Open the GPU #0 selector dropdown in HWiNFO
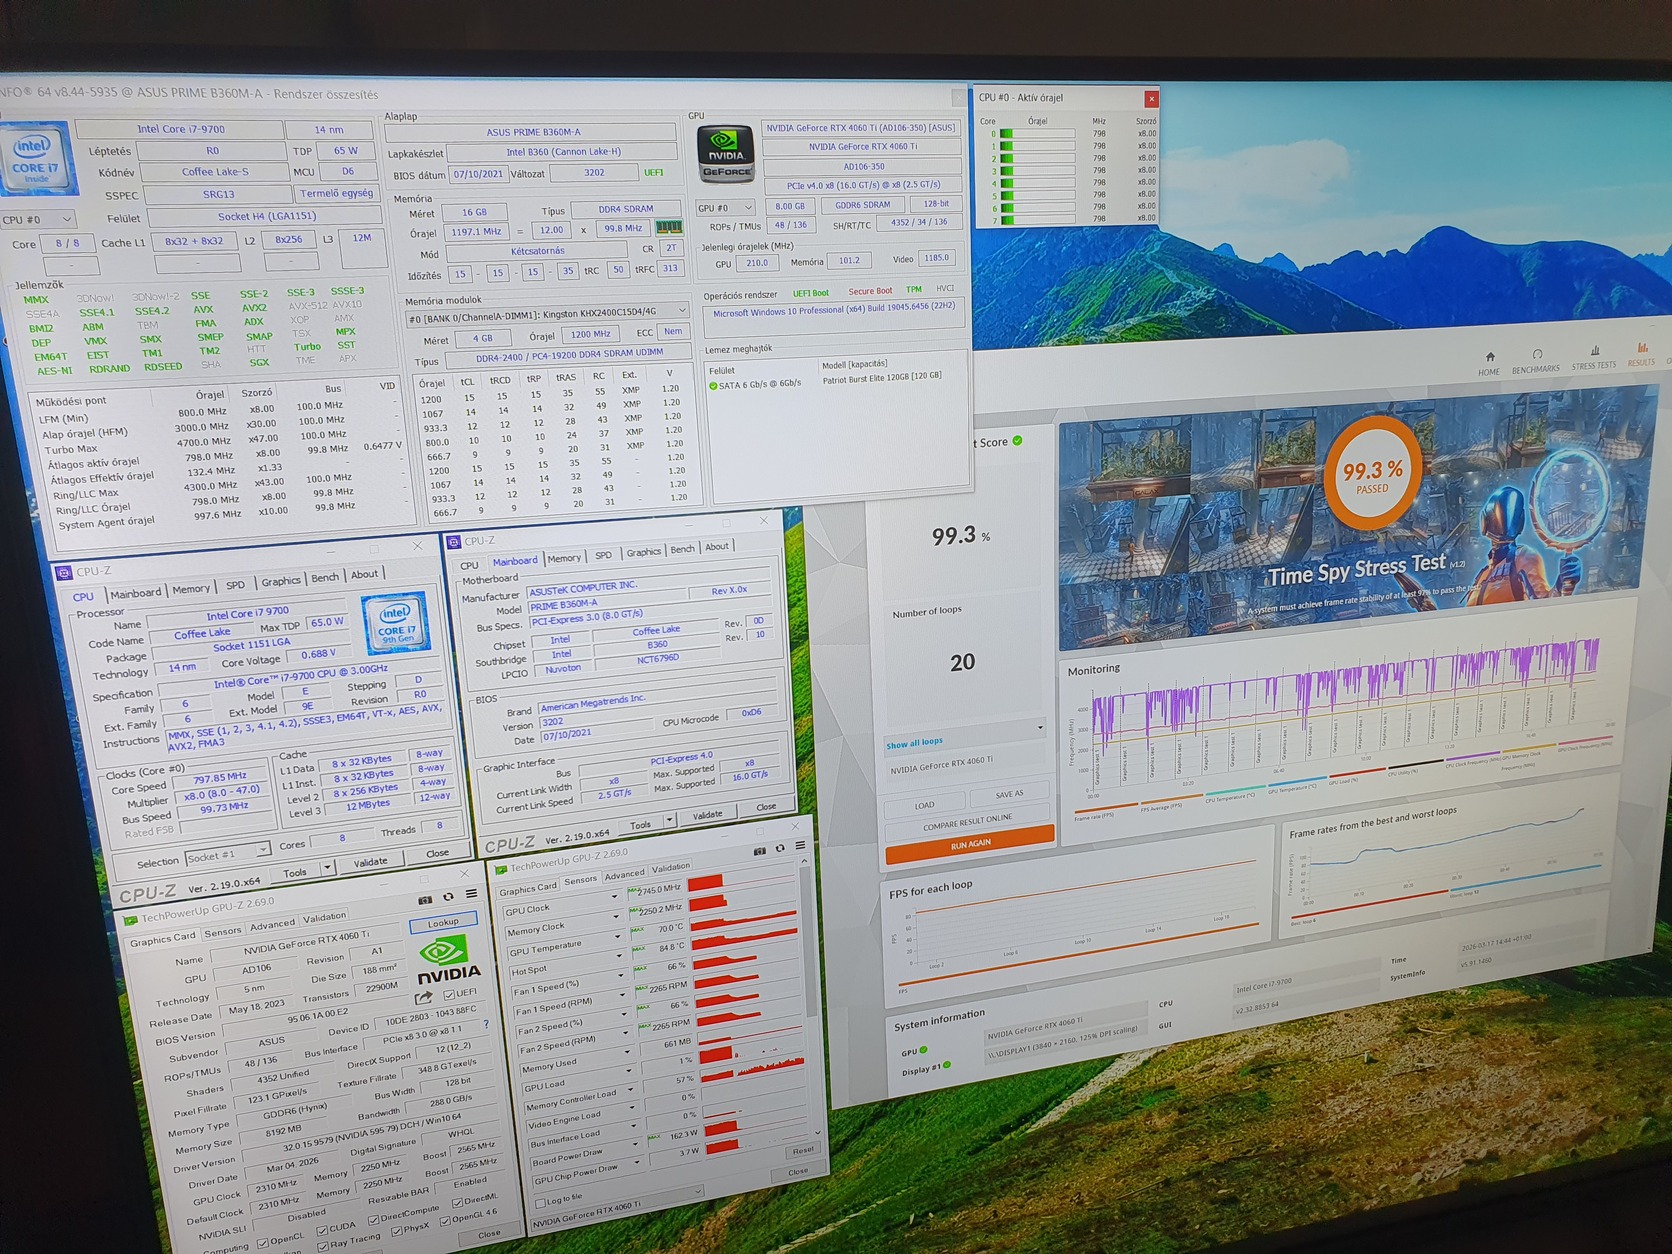The image size is (1672, 1254). 725,208
